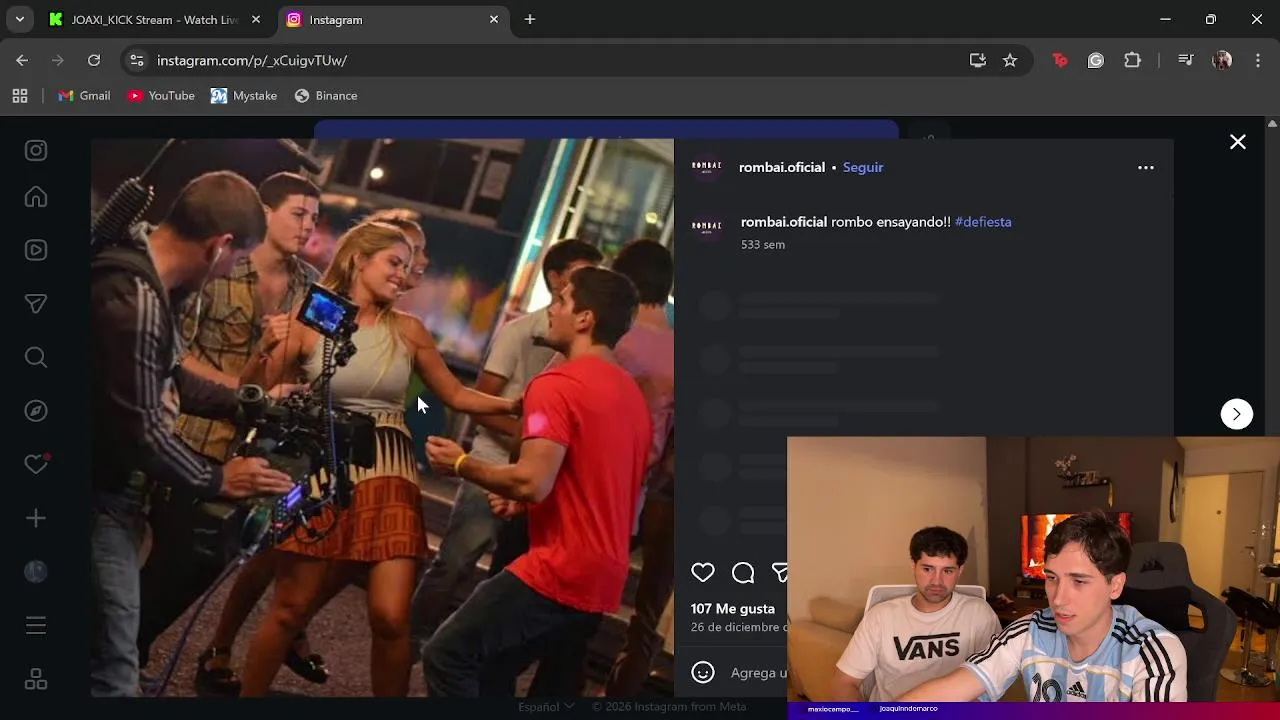Viewport: 1280px width, 720px height.
Task: Open comments with speech bubble icon
Action: coord(743,572)
